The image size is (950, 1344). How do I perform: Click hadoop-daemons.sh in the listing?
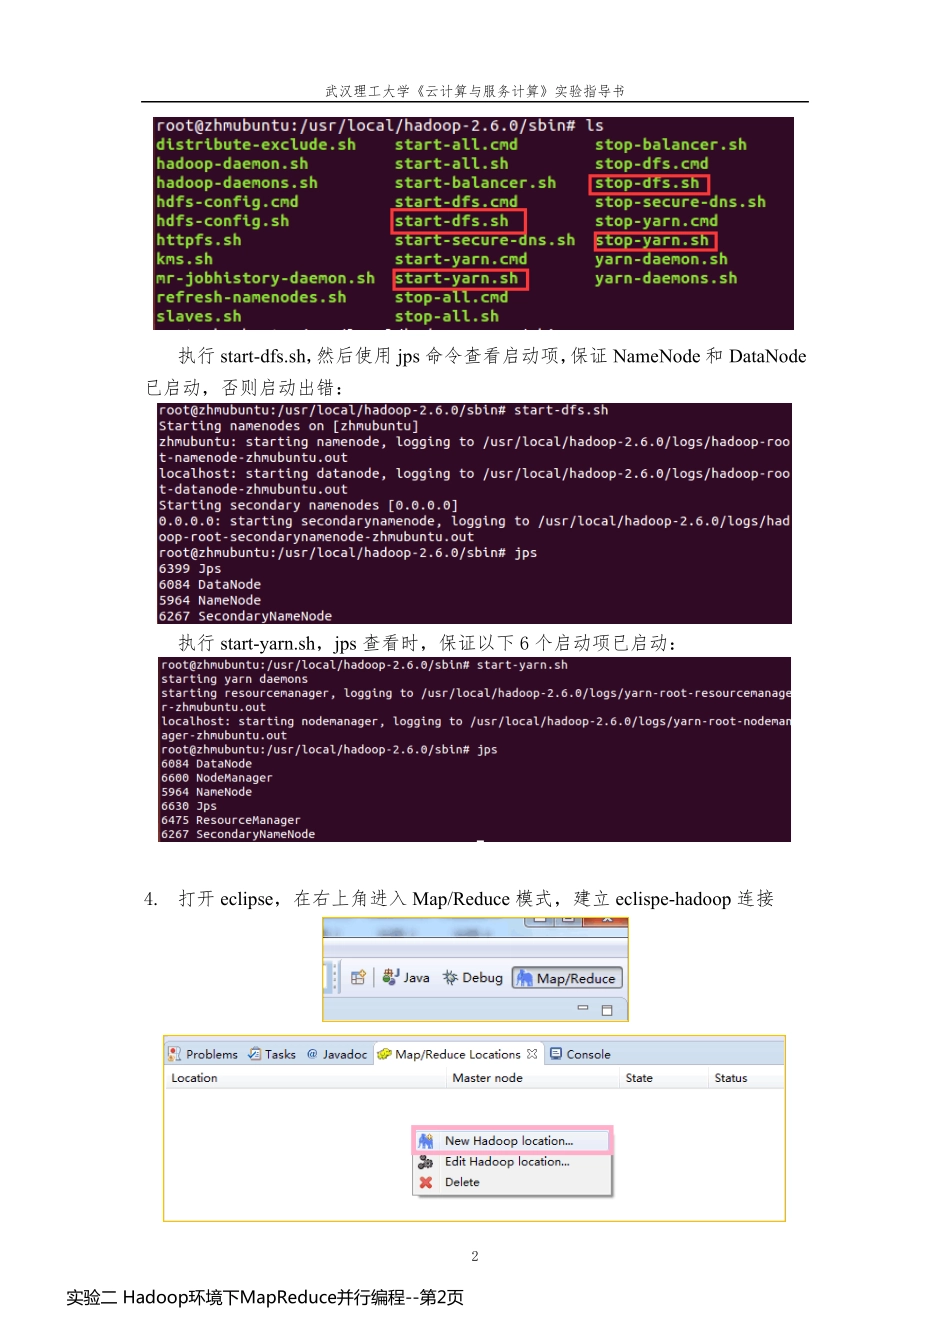coord(237,183)
